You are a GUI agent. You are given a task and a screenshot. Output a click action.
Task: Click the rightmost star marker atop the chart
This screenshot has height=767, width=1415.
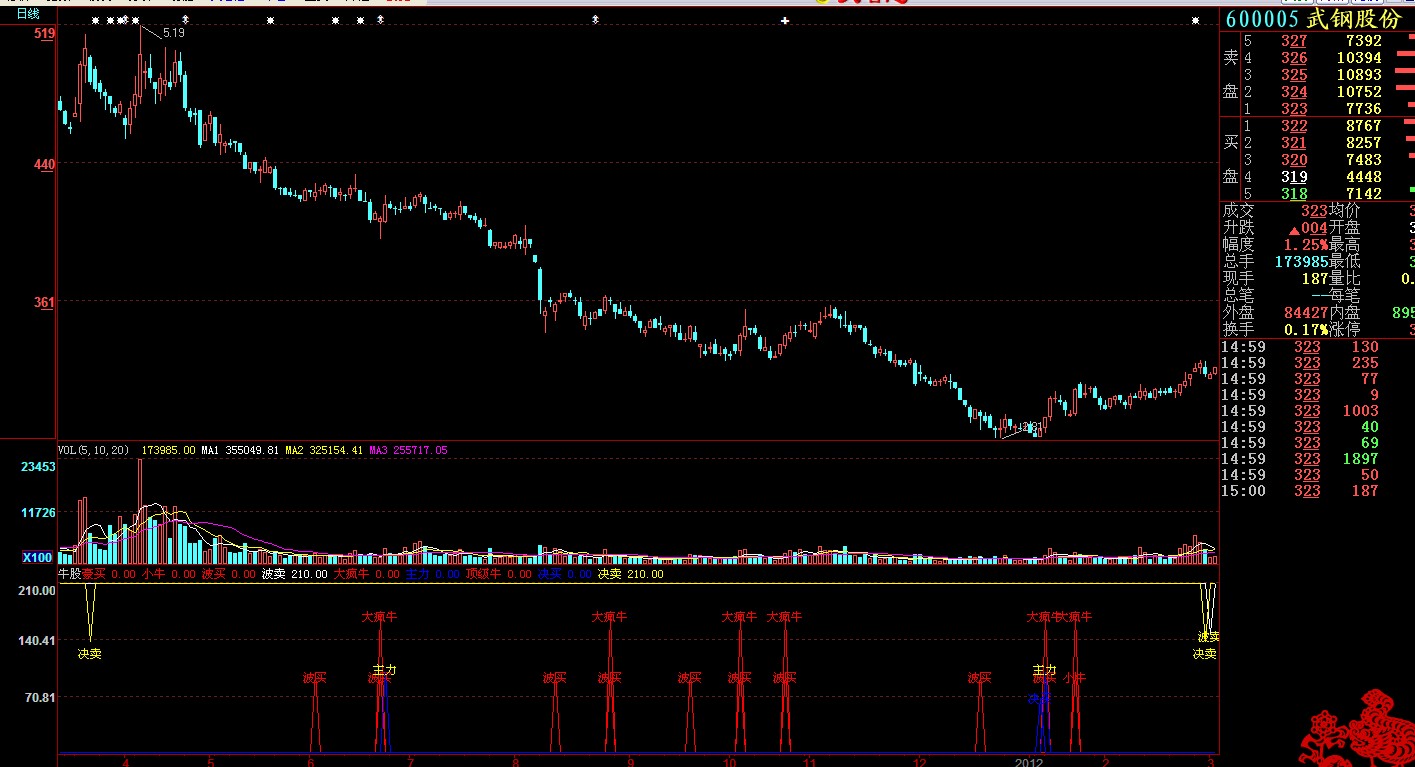1195,20
